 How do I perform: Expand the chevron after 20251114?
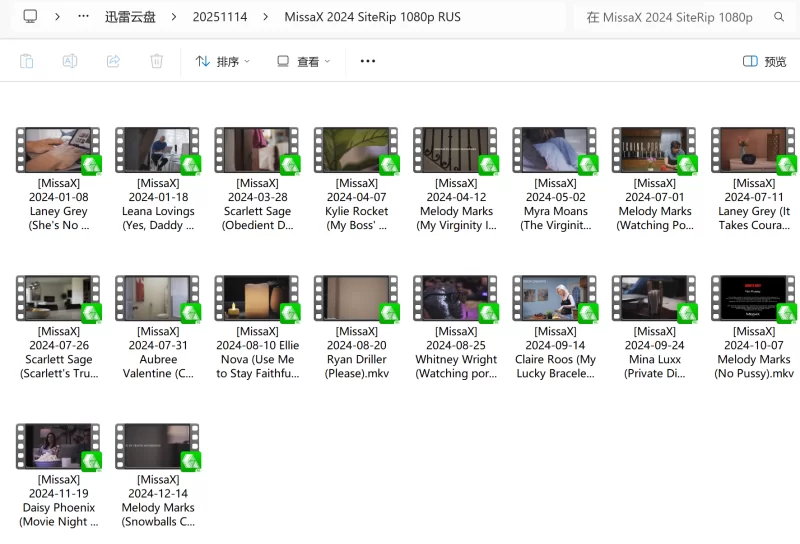tap(265, 17)
